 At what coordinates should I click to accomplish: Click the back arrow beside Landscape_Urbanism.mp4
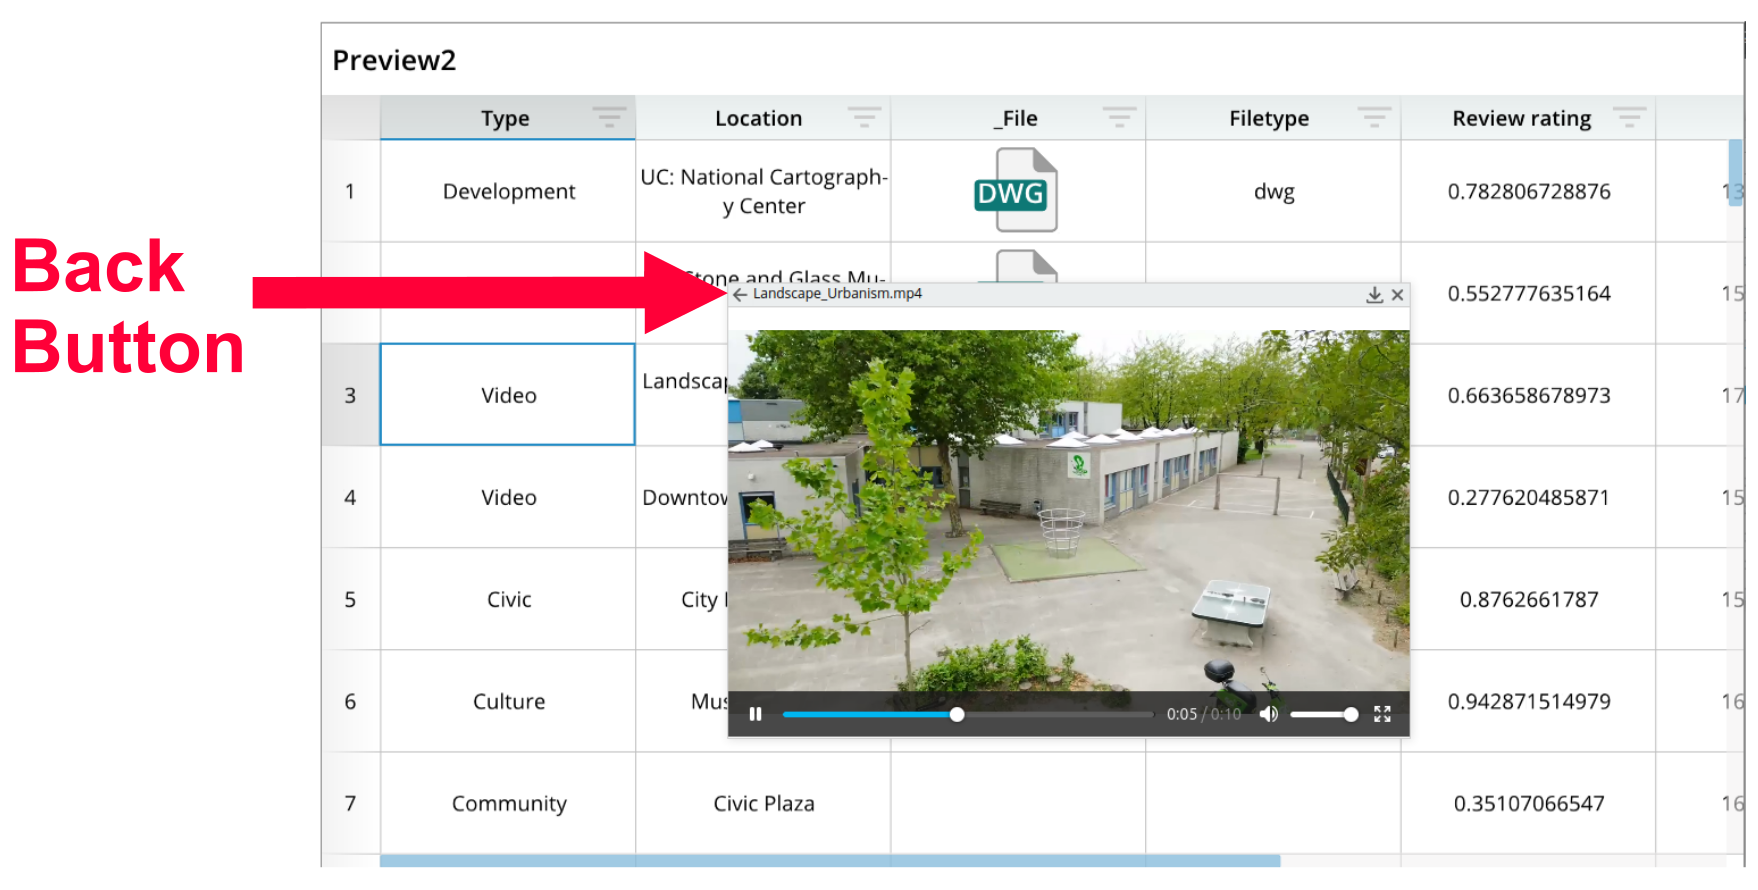pyautogui.click(x=740, y=295)
